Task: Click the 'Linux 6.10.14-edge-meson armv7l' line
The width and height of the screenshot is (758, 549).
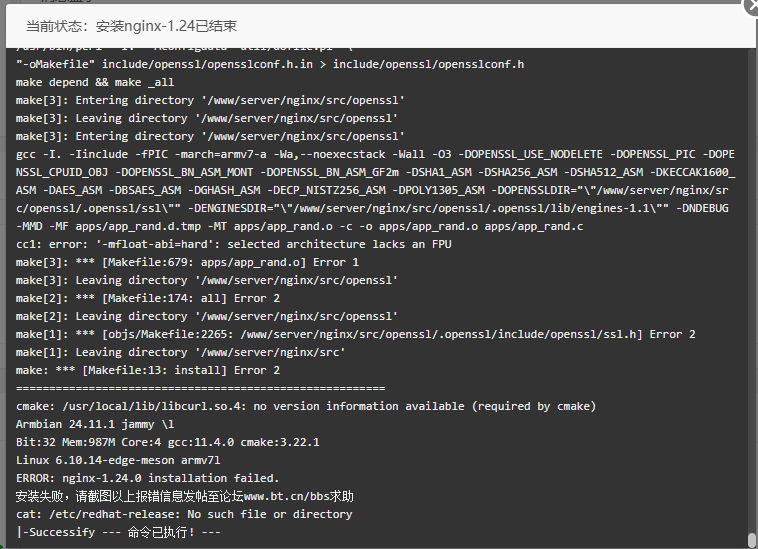Action: point(118,460)
